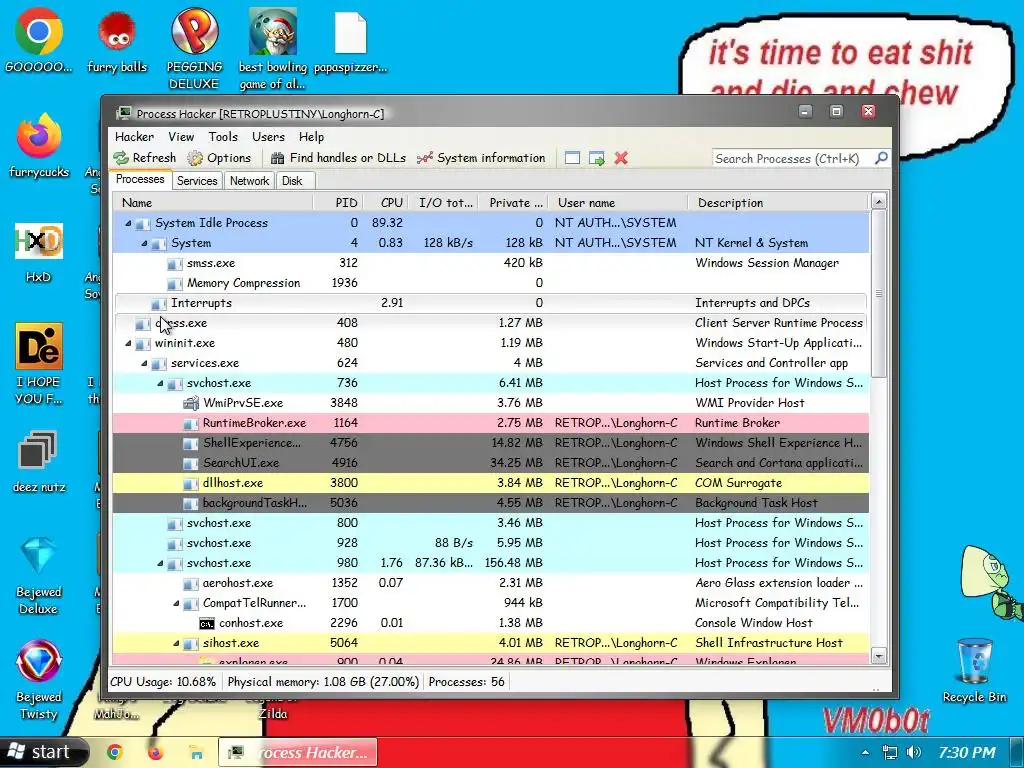Open Find handles or DLLs

click(338, 158)
